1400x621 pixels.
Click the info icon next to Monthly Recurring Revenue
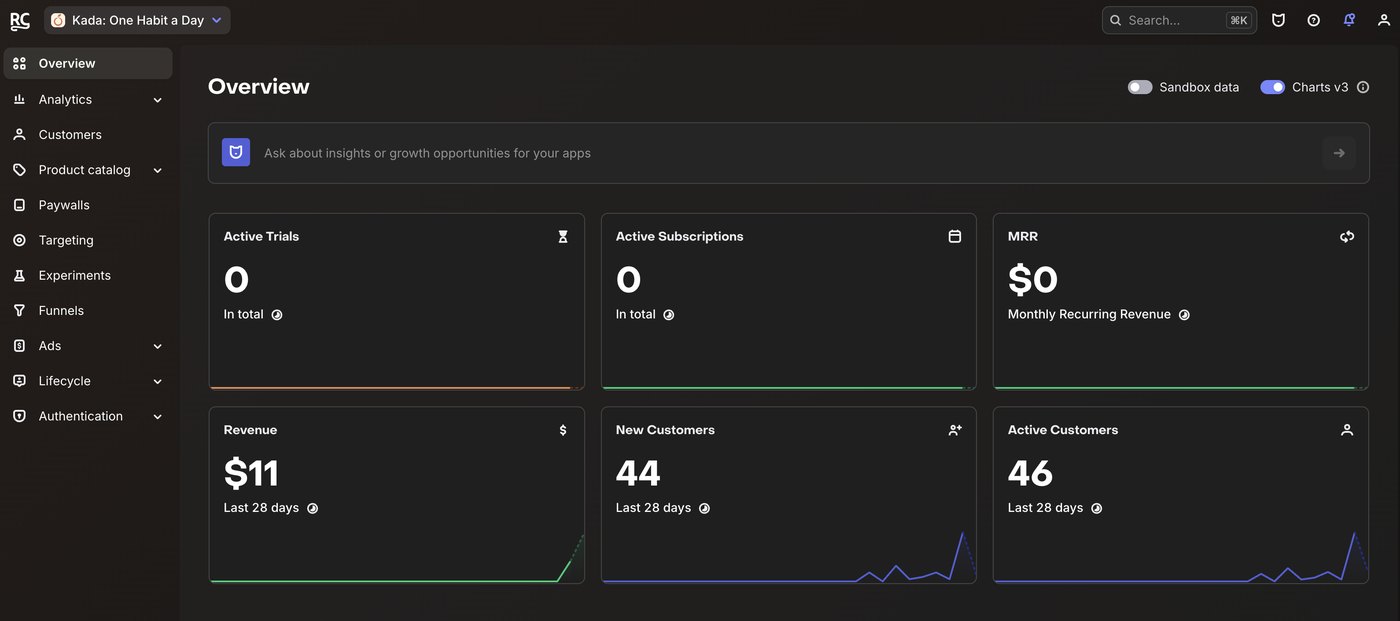coord(1184,315)
